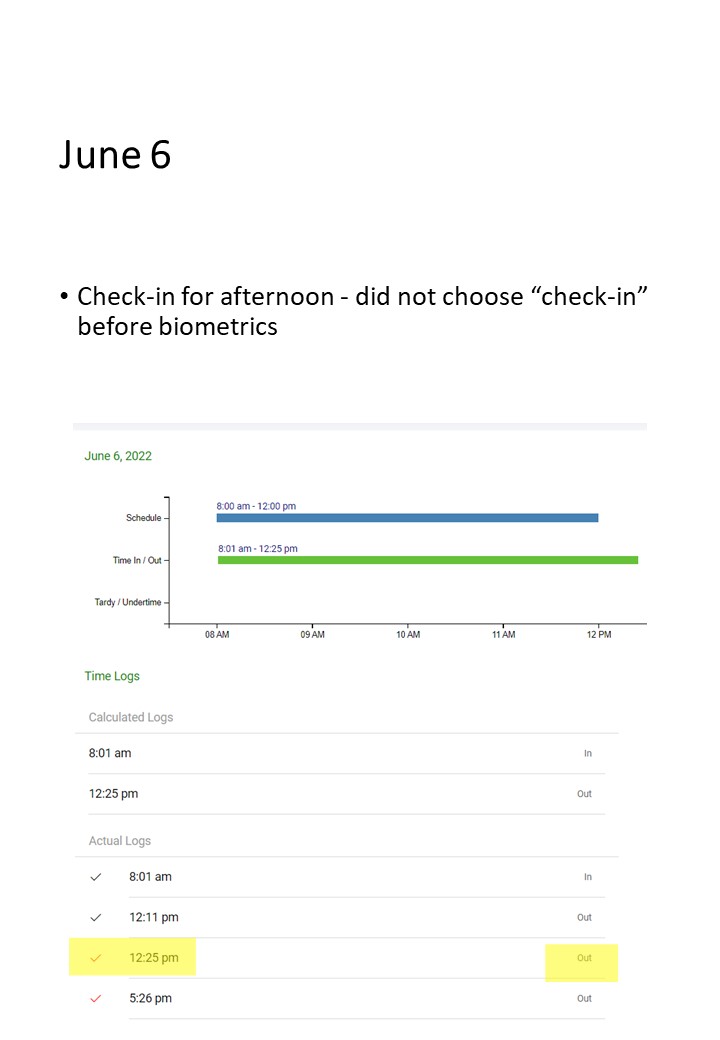Select the Actual Logs label
The image size is (720, 1040).
(120, 841)
